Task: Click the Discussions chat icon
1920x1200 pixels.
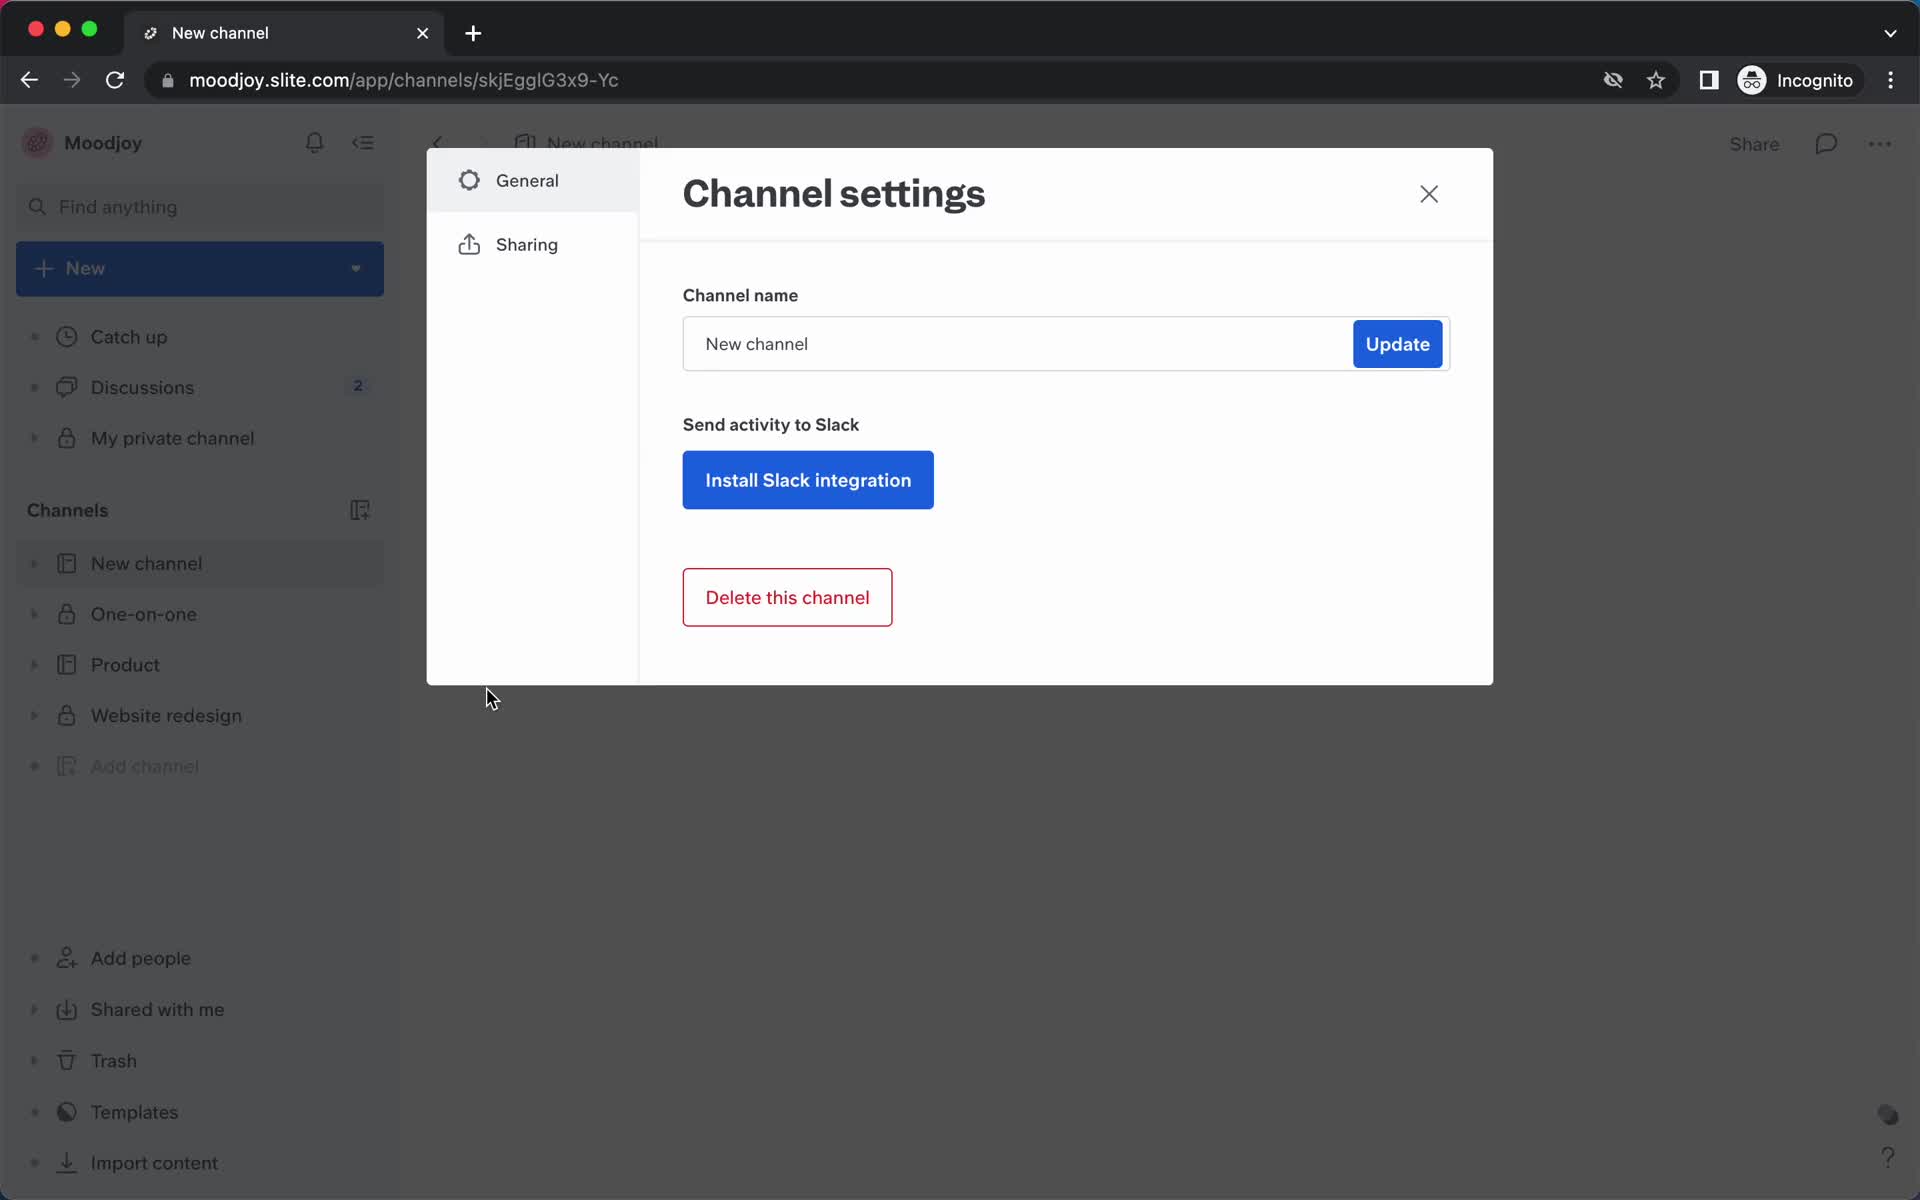Action: (x=67, y=387)
